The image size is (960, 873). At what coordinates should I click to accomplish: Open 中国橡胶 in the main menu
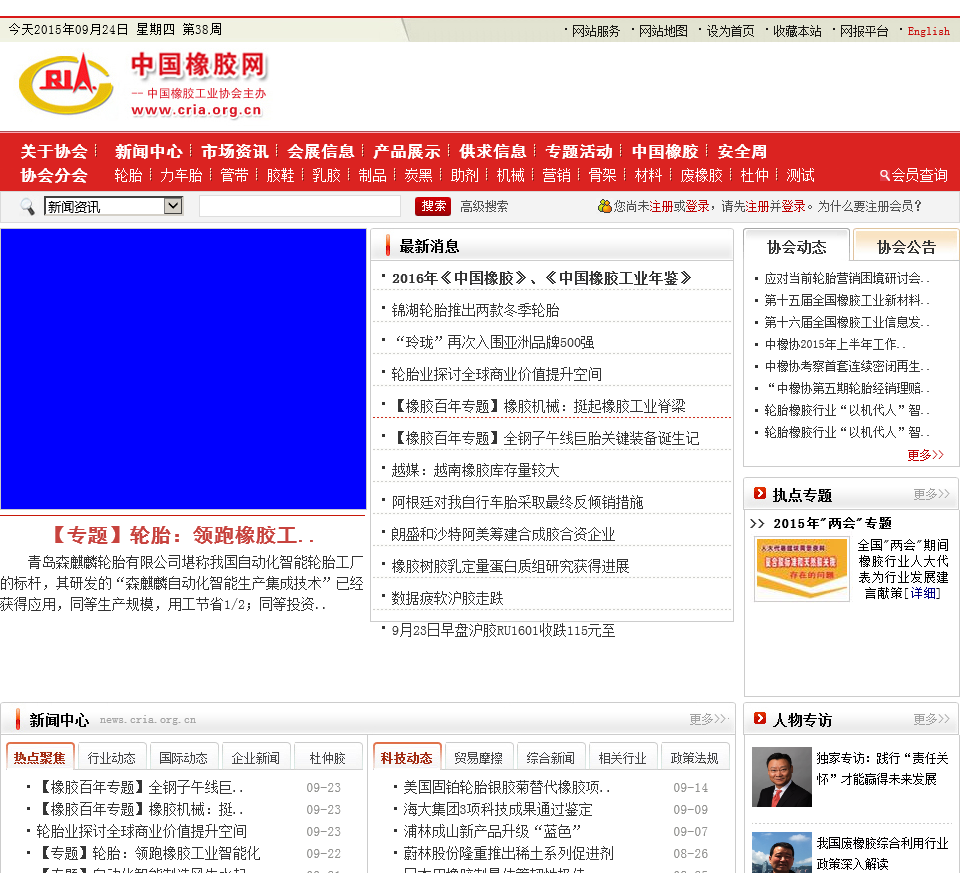pos(665,151)
